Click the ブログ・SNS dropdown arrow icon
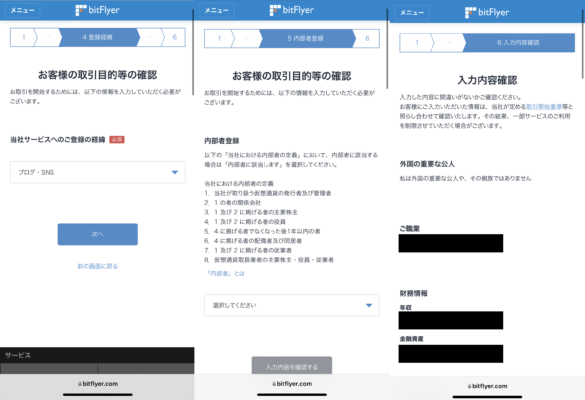 point(175,172)
